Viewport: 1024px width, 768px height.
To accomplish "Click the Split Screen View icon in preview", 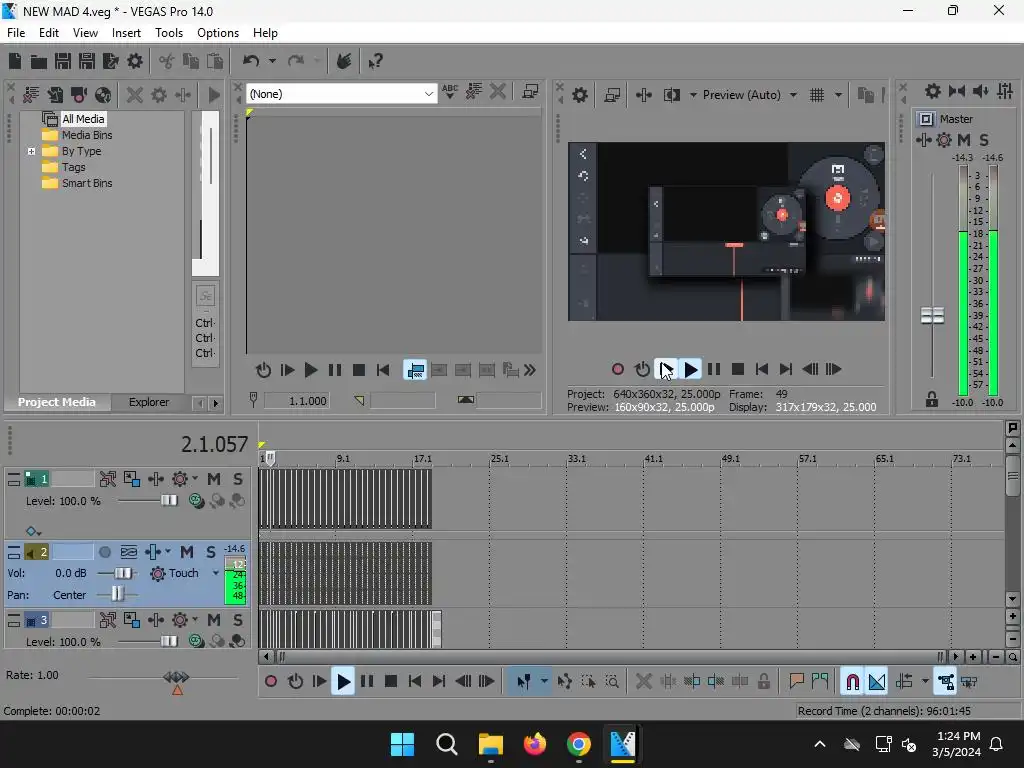I will pos(671,95).
